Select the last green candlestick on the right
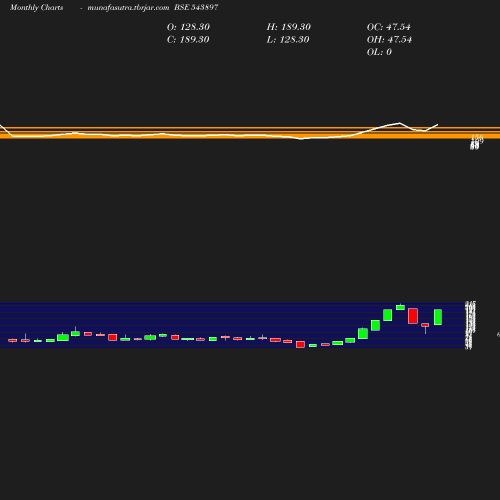The height and width of the screenshot is (500, 500). 438,317
